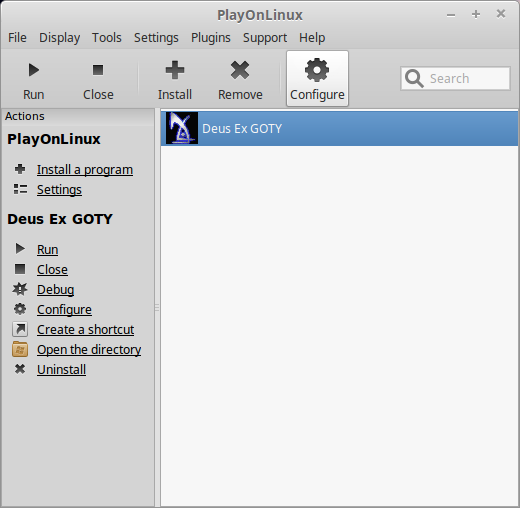Open the Tools menu

tap(107, 38)
